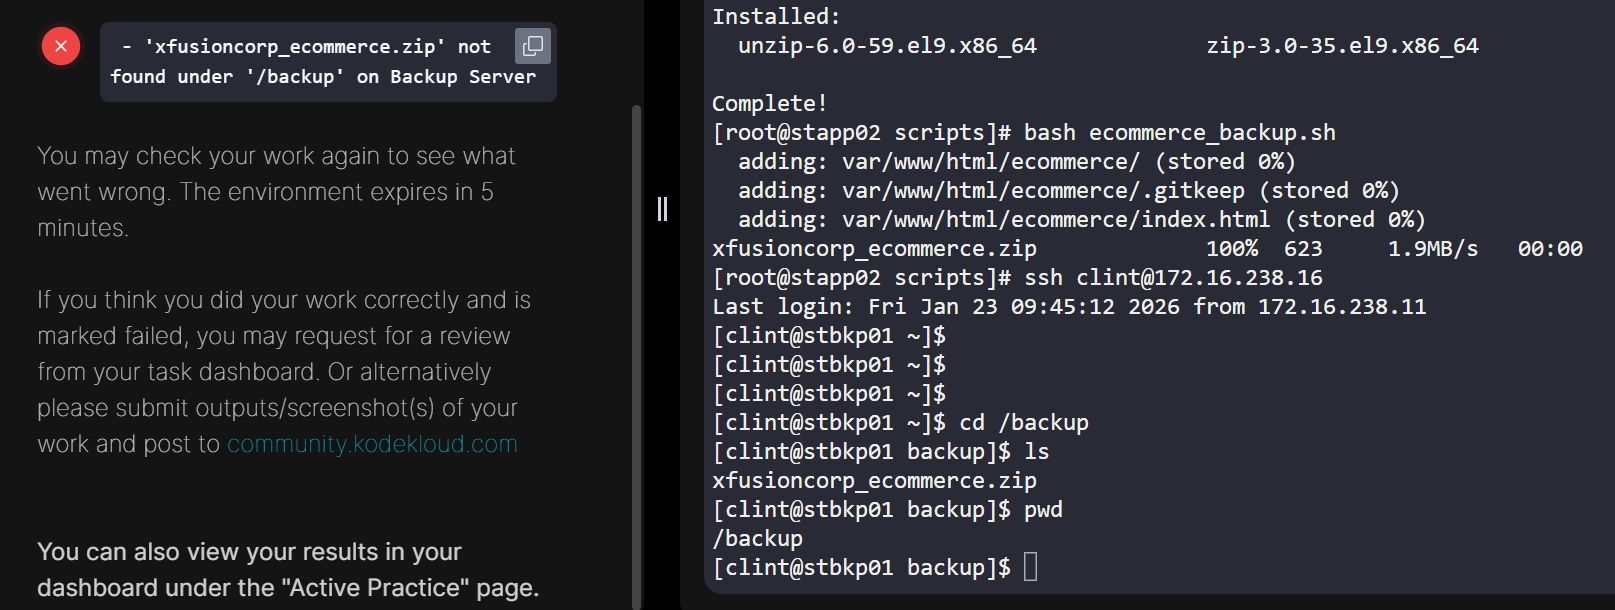Open the community.kodekloud.com link
This screenshot has height=610, width=1615.
372,444
